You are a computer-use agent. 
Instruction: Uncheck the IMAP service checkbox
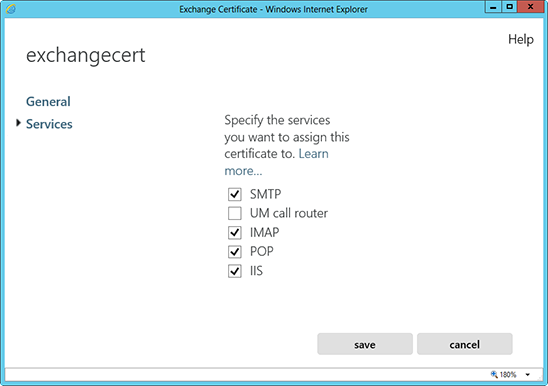click(x=235, y=233)
